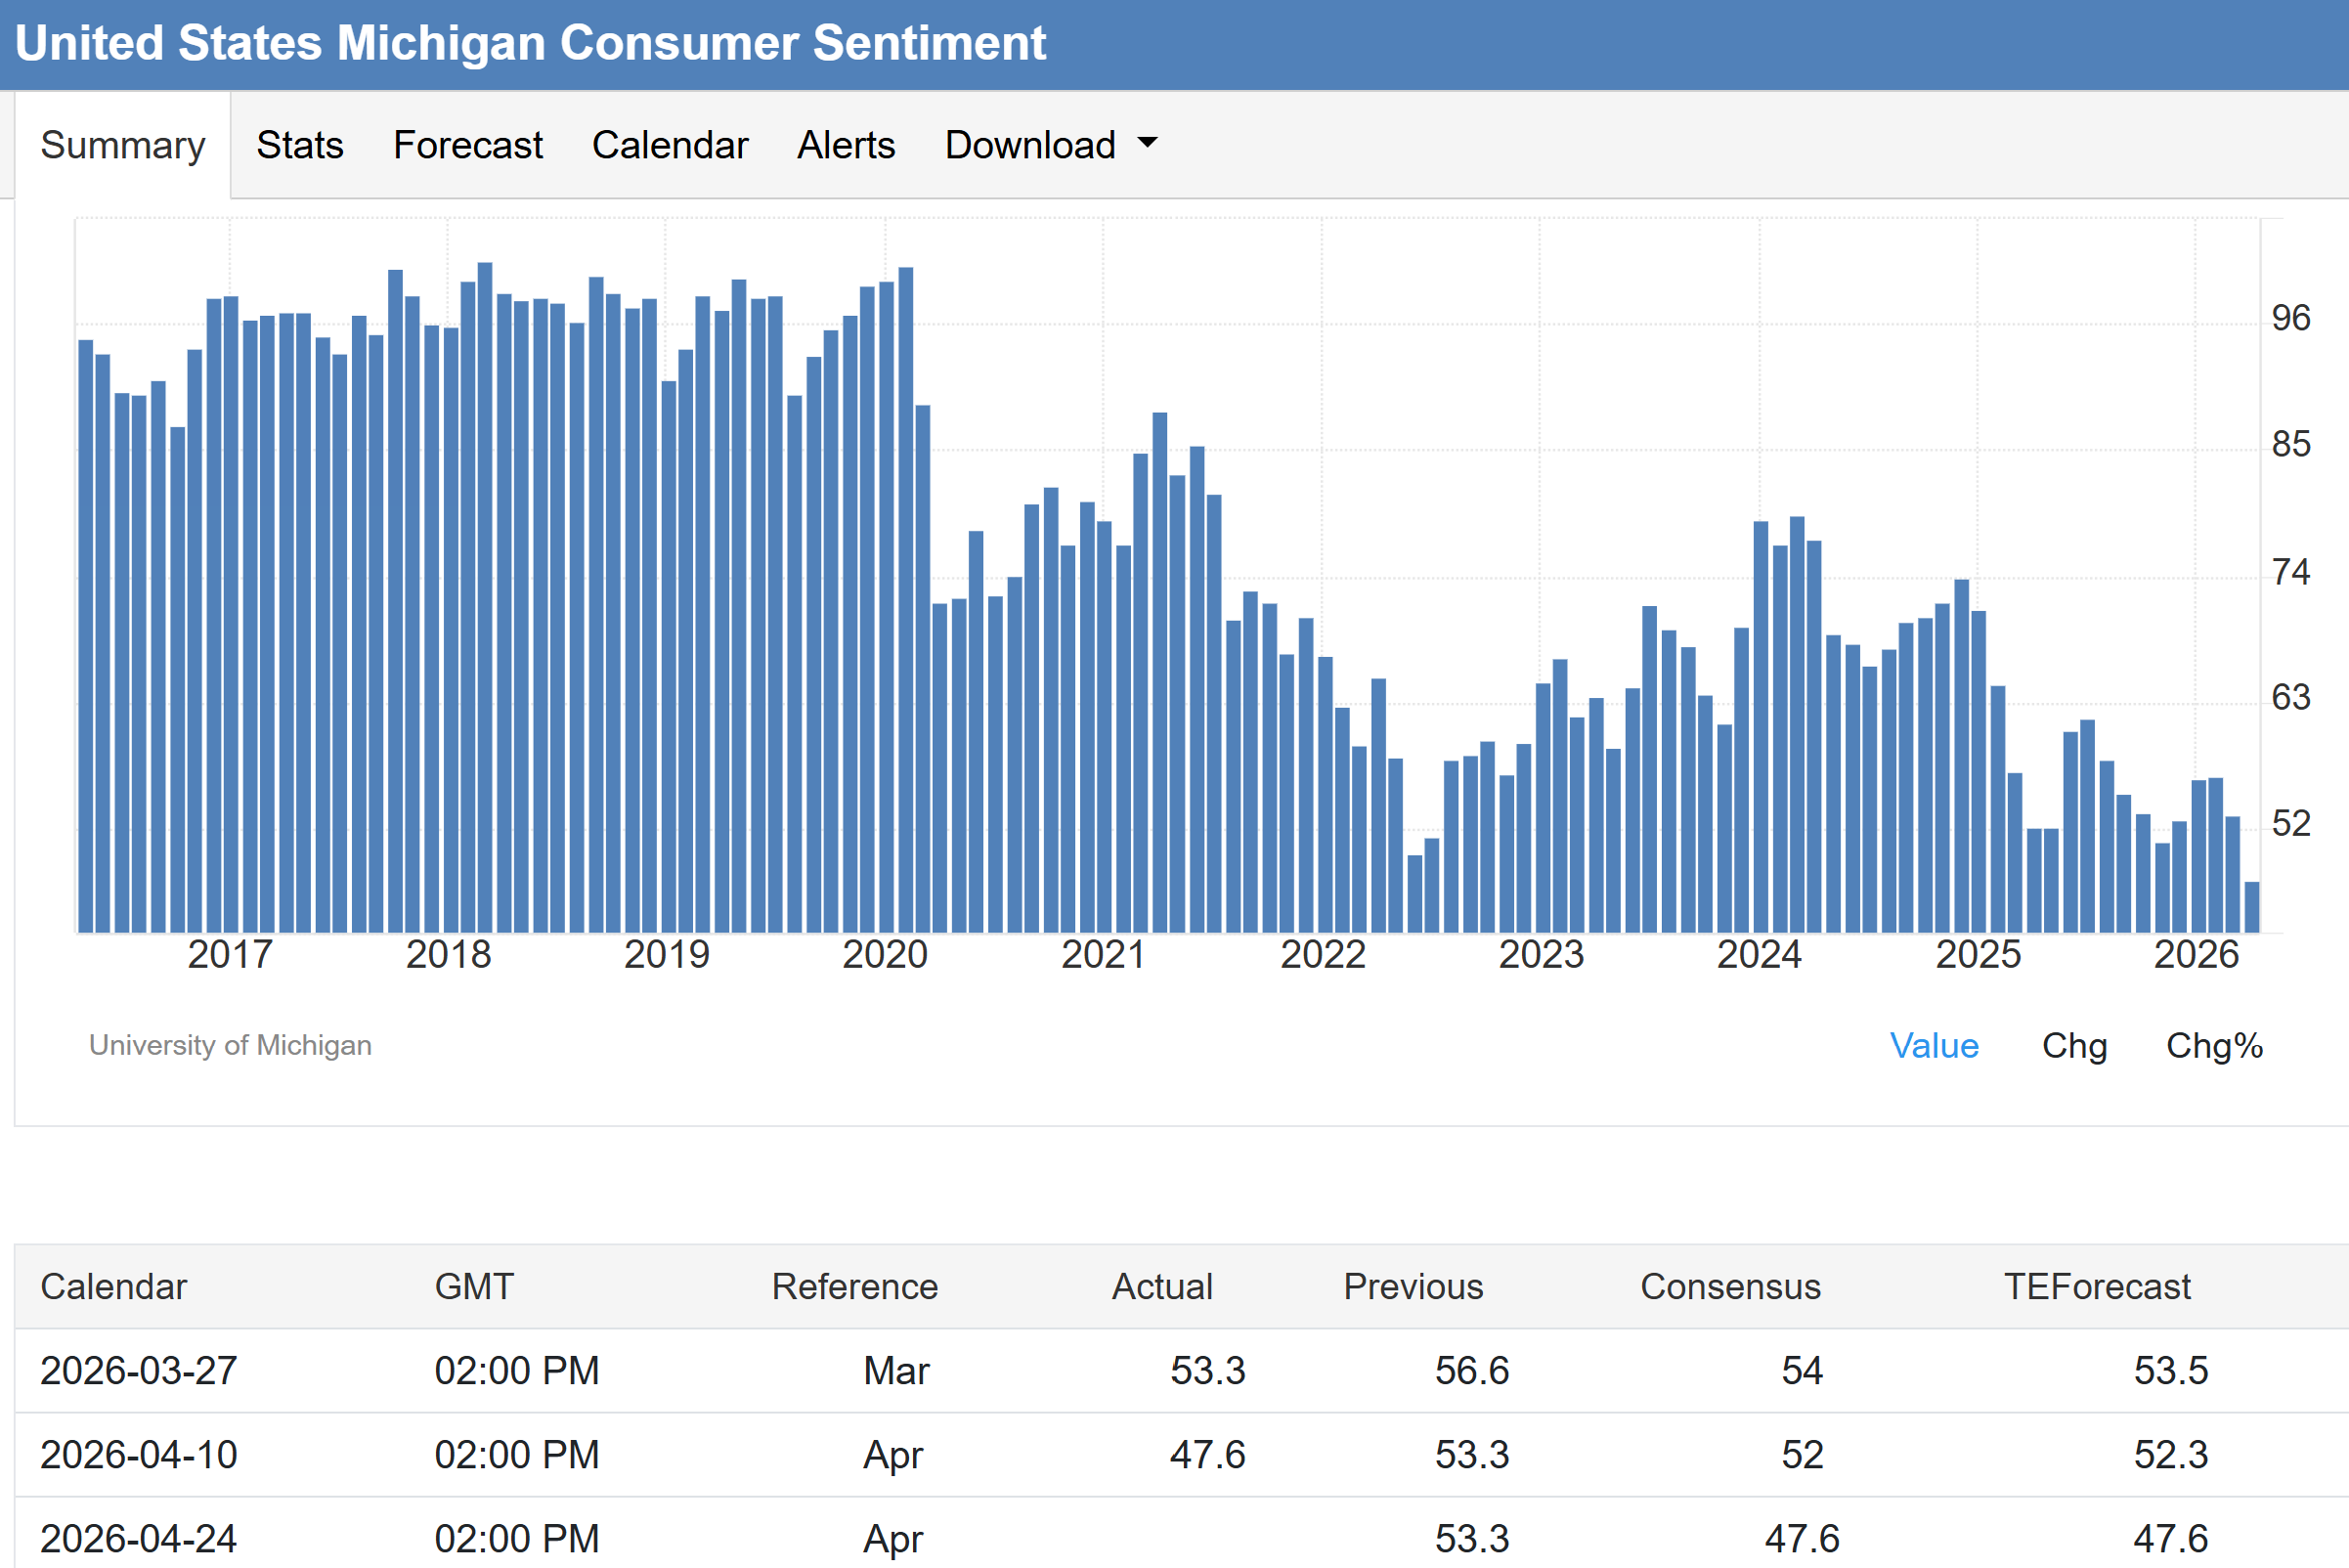Go to the Forecast tab
This screenshot has height=1568, width=2349.
pos(467,145)
